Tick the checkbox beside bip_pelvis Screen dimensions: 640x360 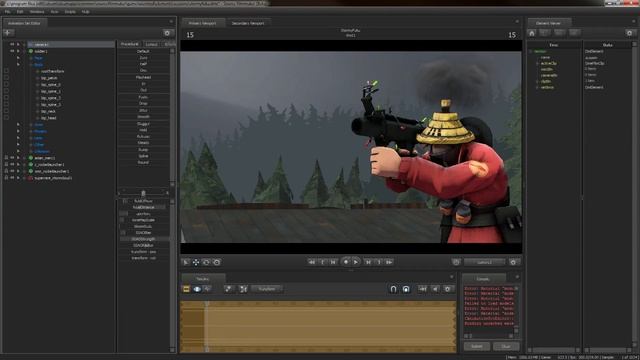(6, 78)
